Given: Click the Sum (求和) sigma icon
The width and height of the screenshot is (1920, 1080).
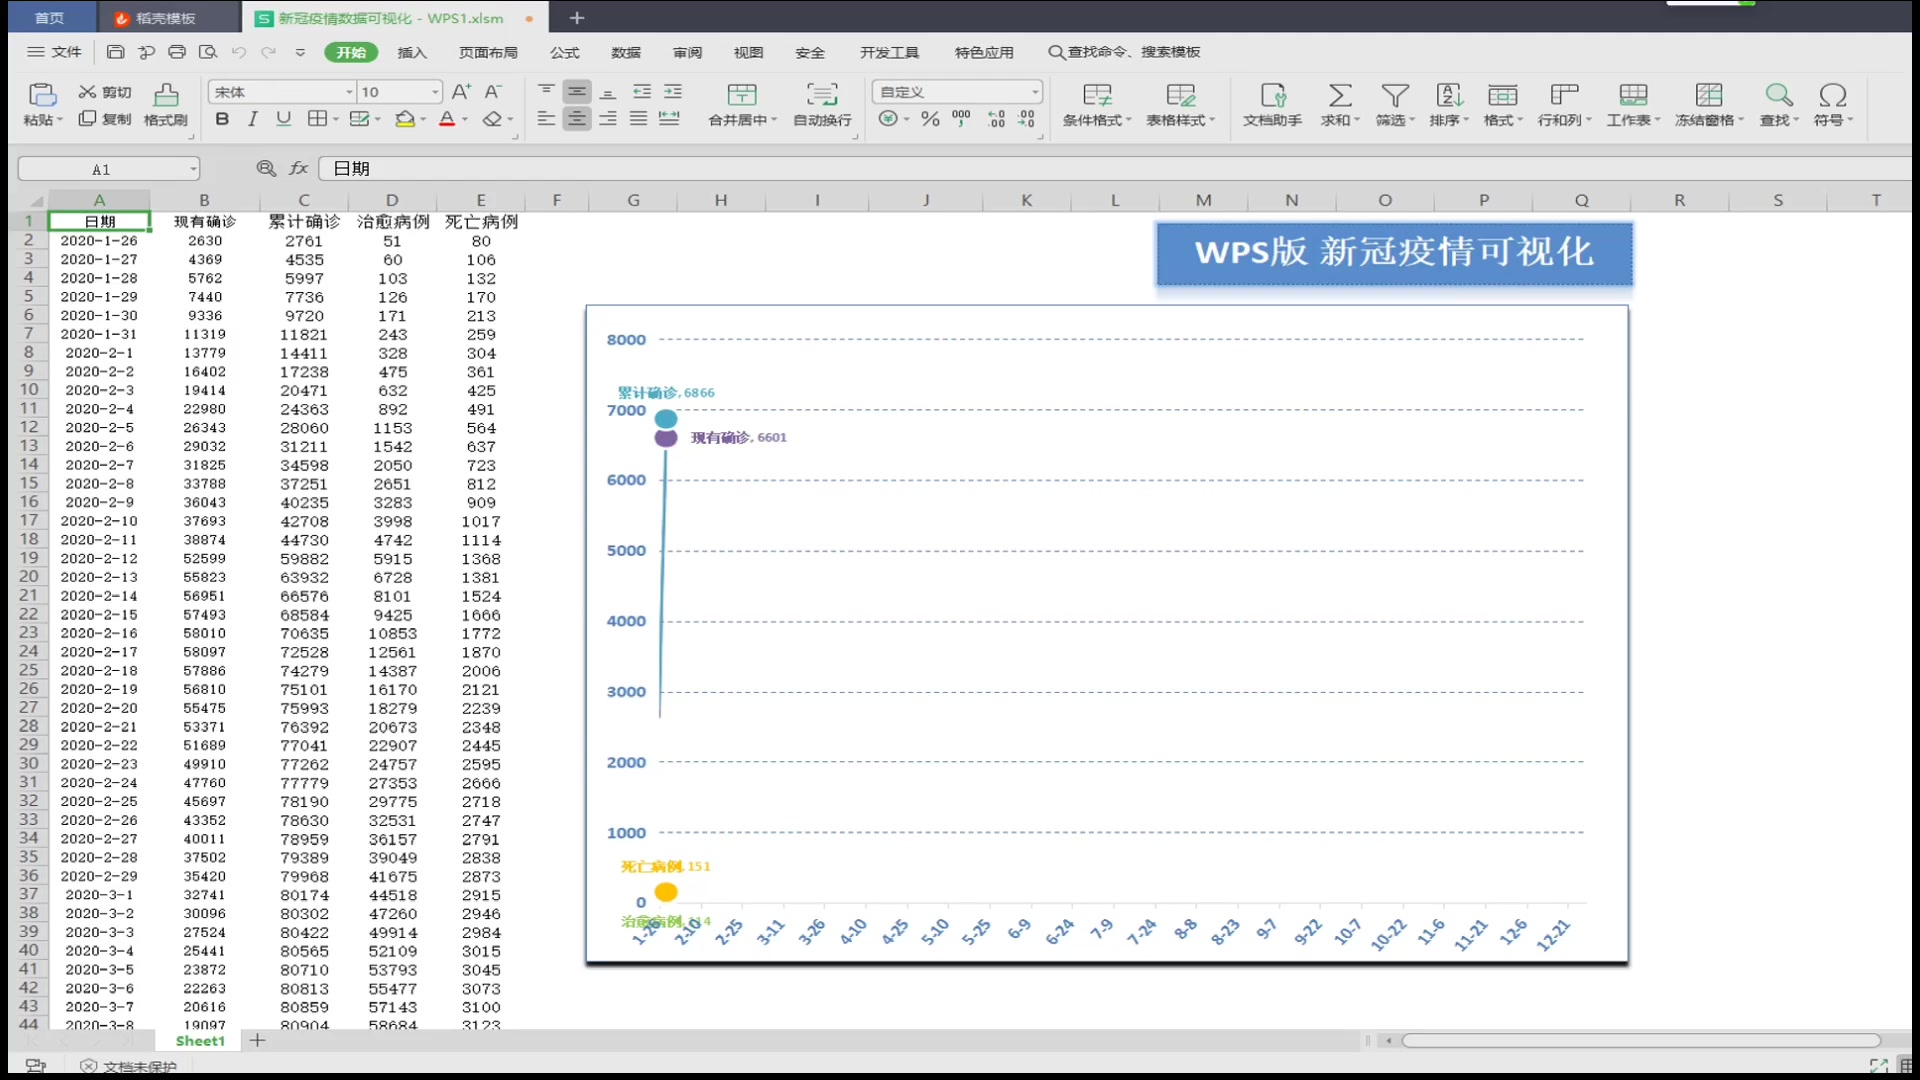Looking at the screenshot, I should coord(1340,95).
